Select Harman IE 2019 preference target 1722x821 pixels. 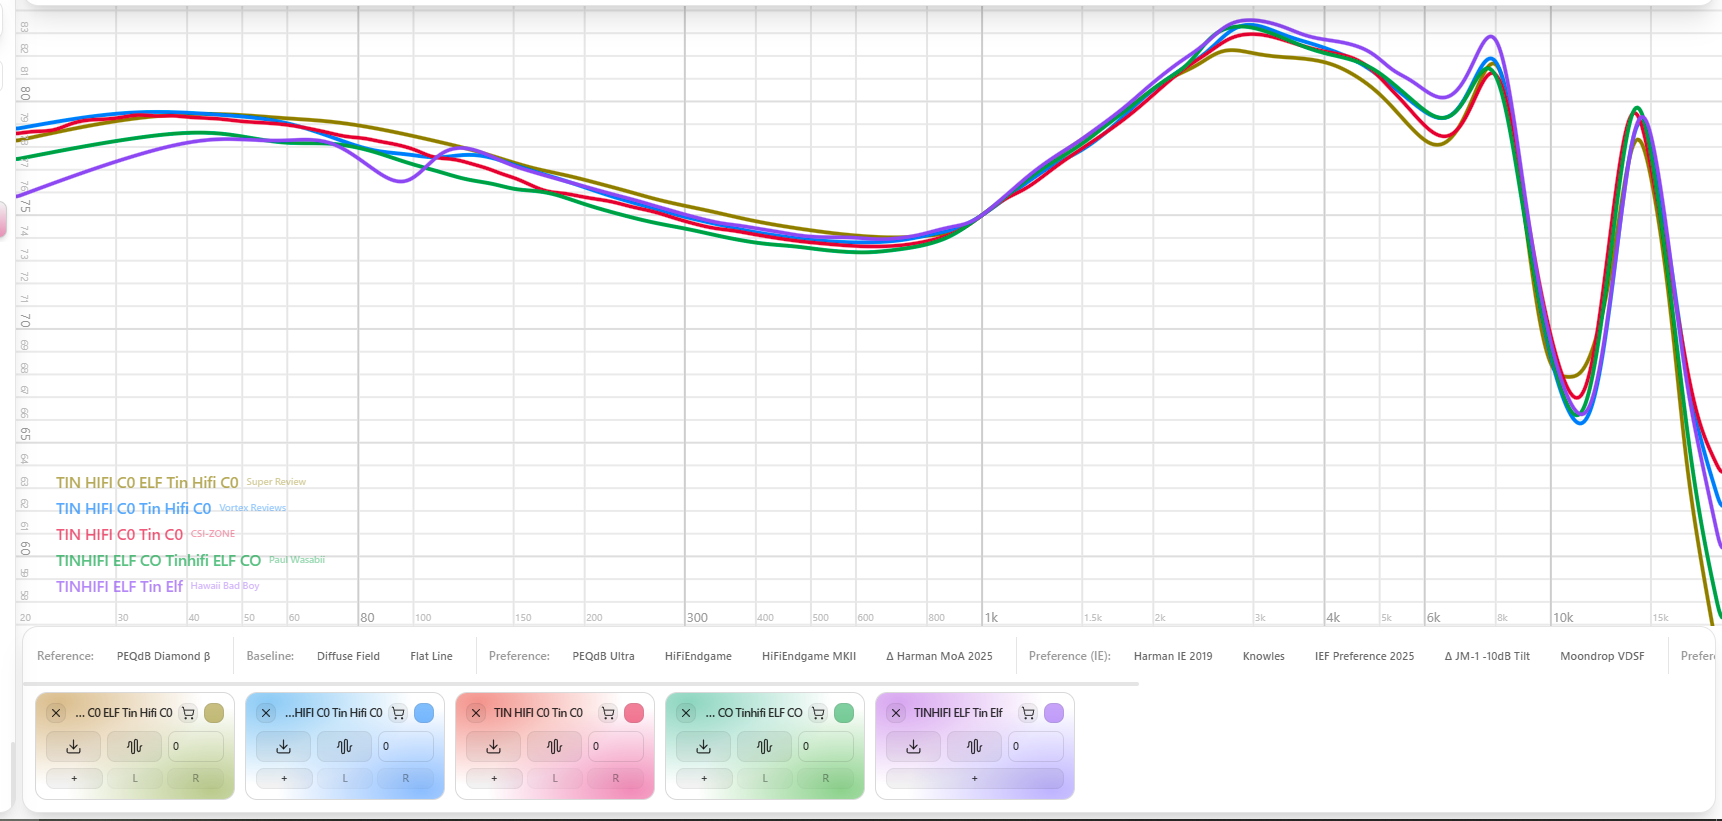1173,656
